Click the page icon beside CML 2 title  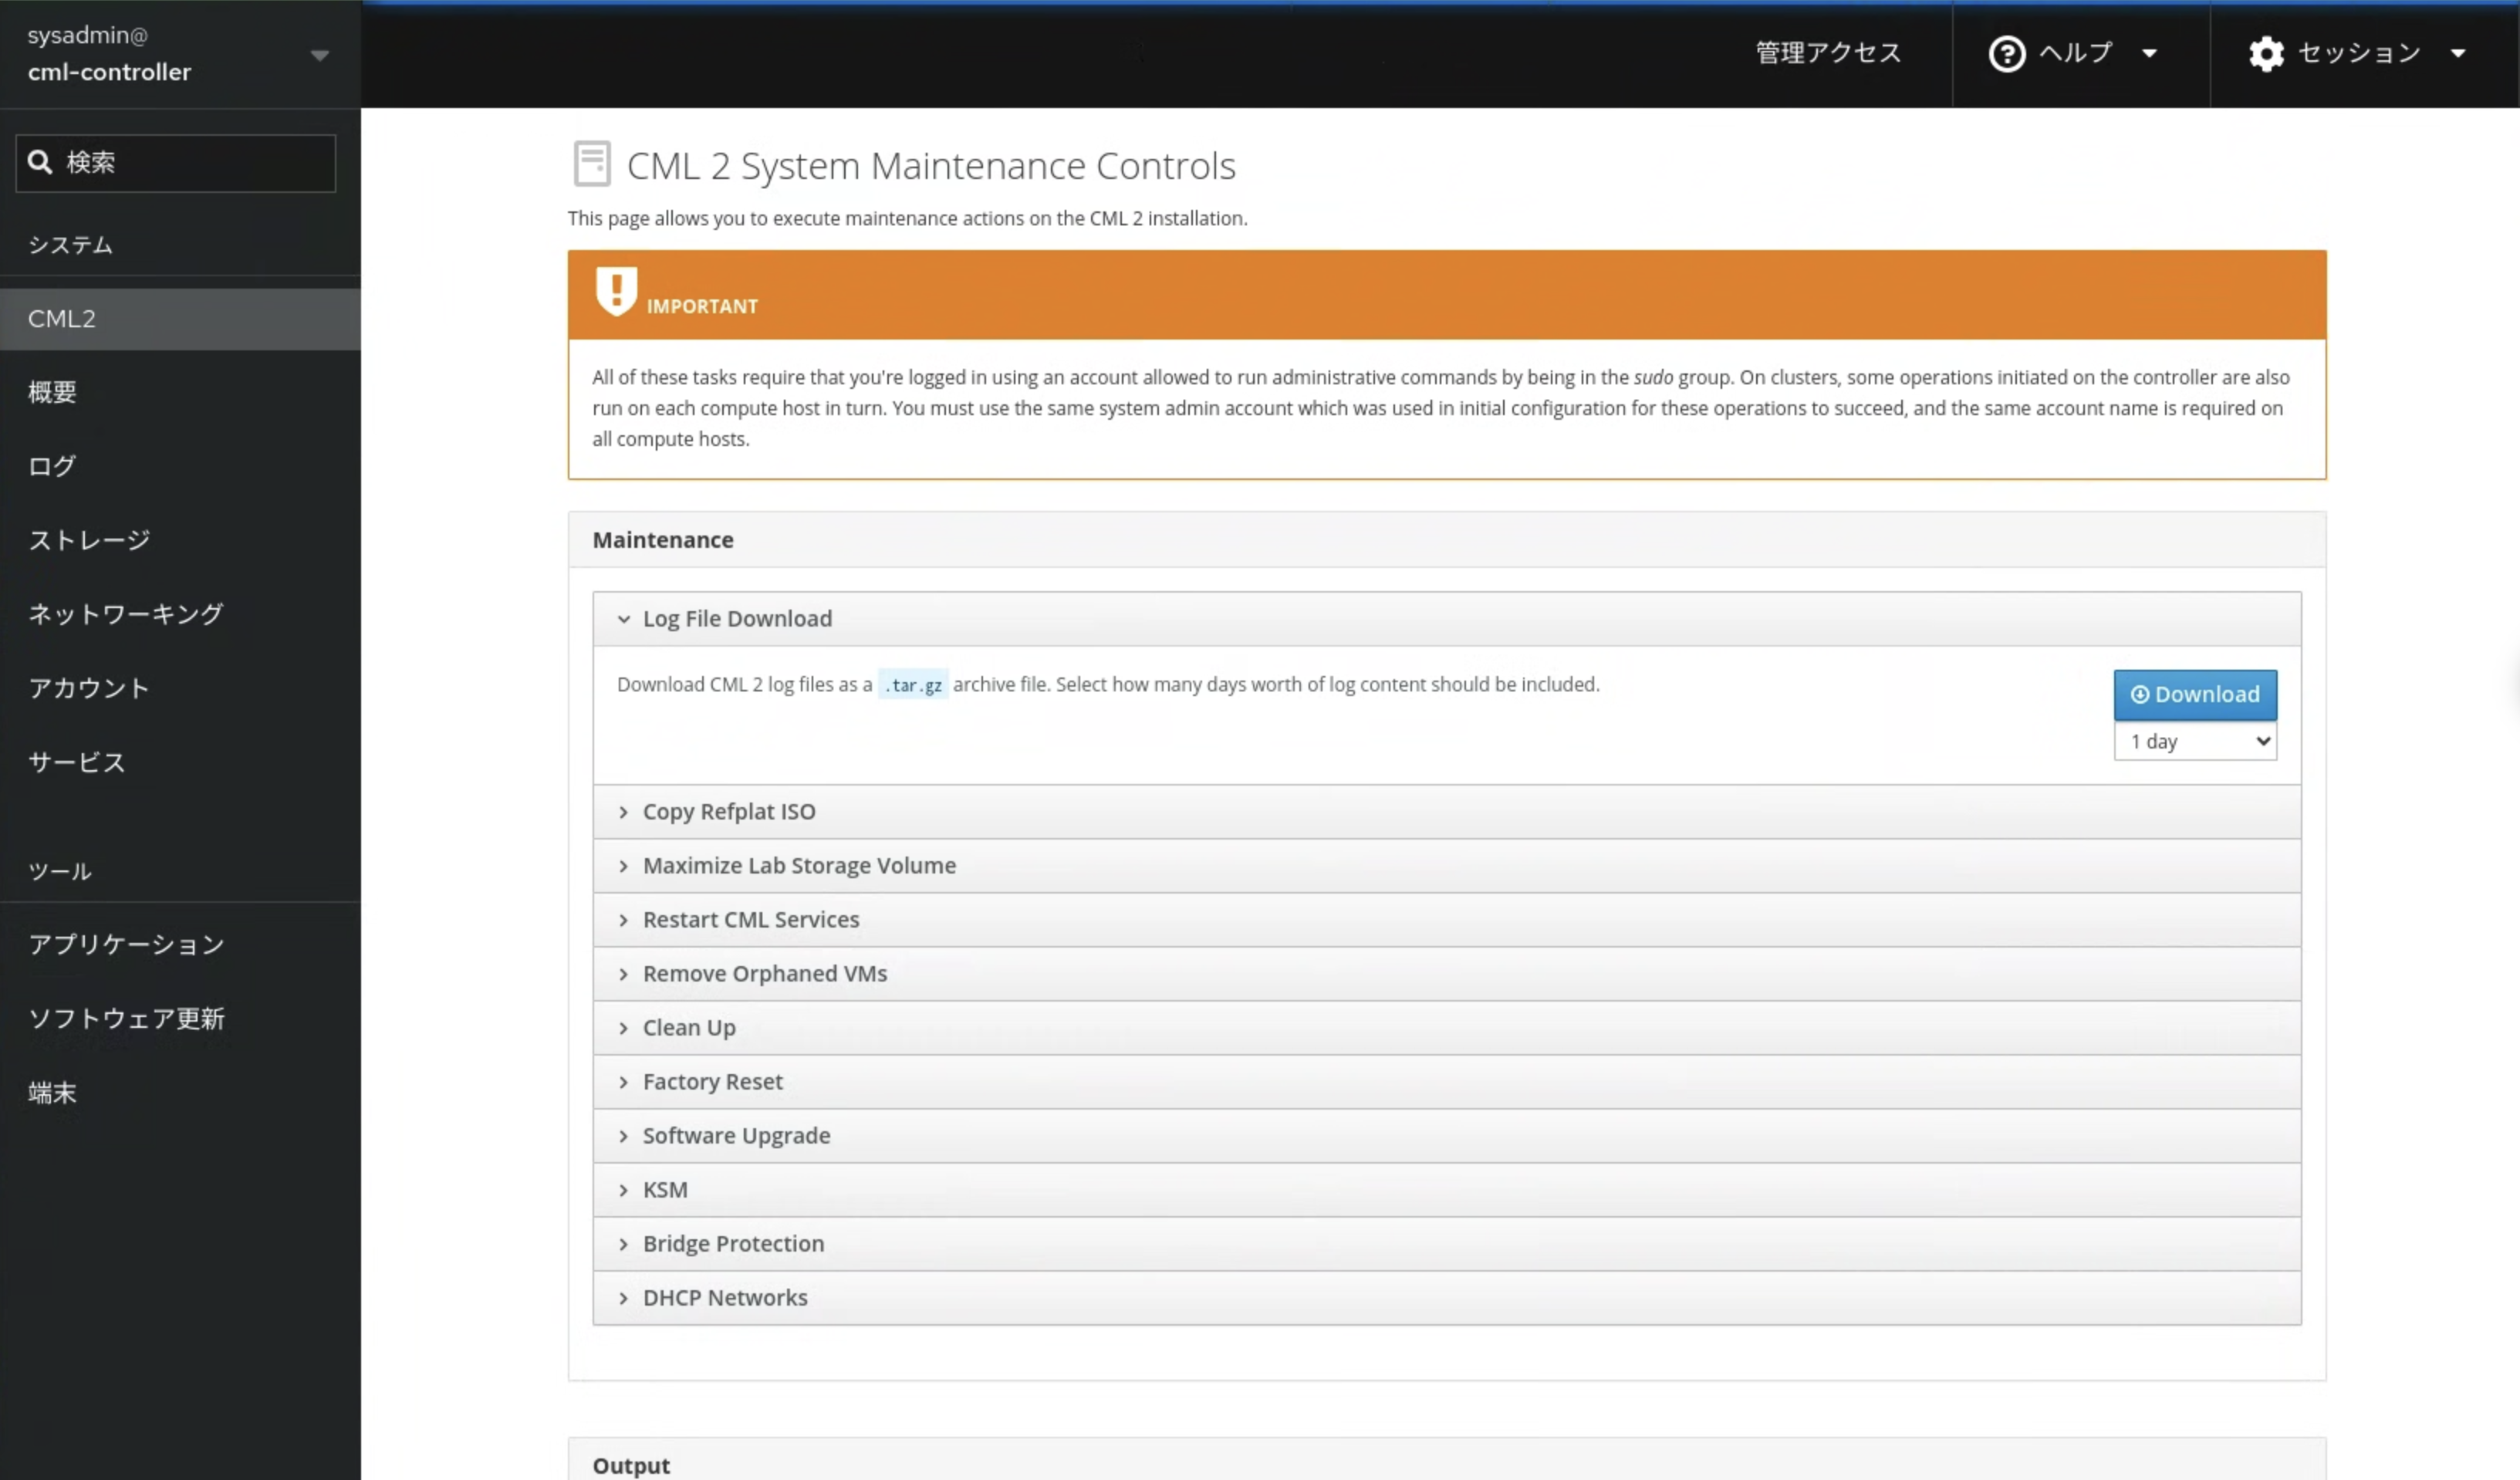pyautogui.click(x=592, y=164)
